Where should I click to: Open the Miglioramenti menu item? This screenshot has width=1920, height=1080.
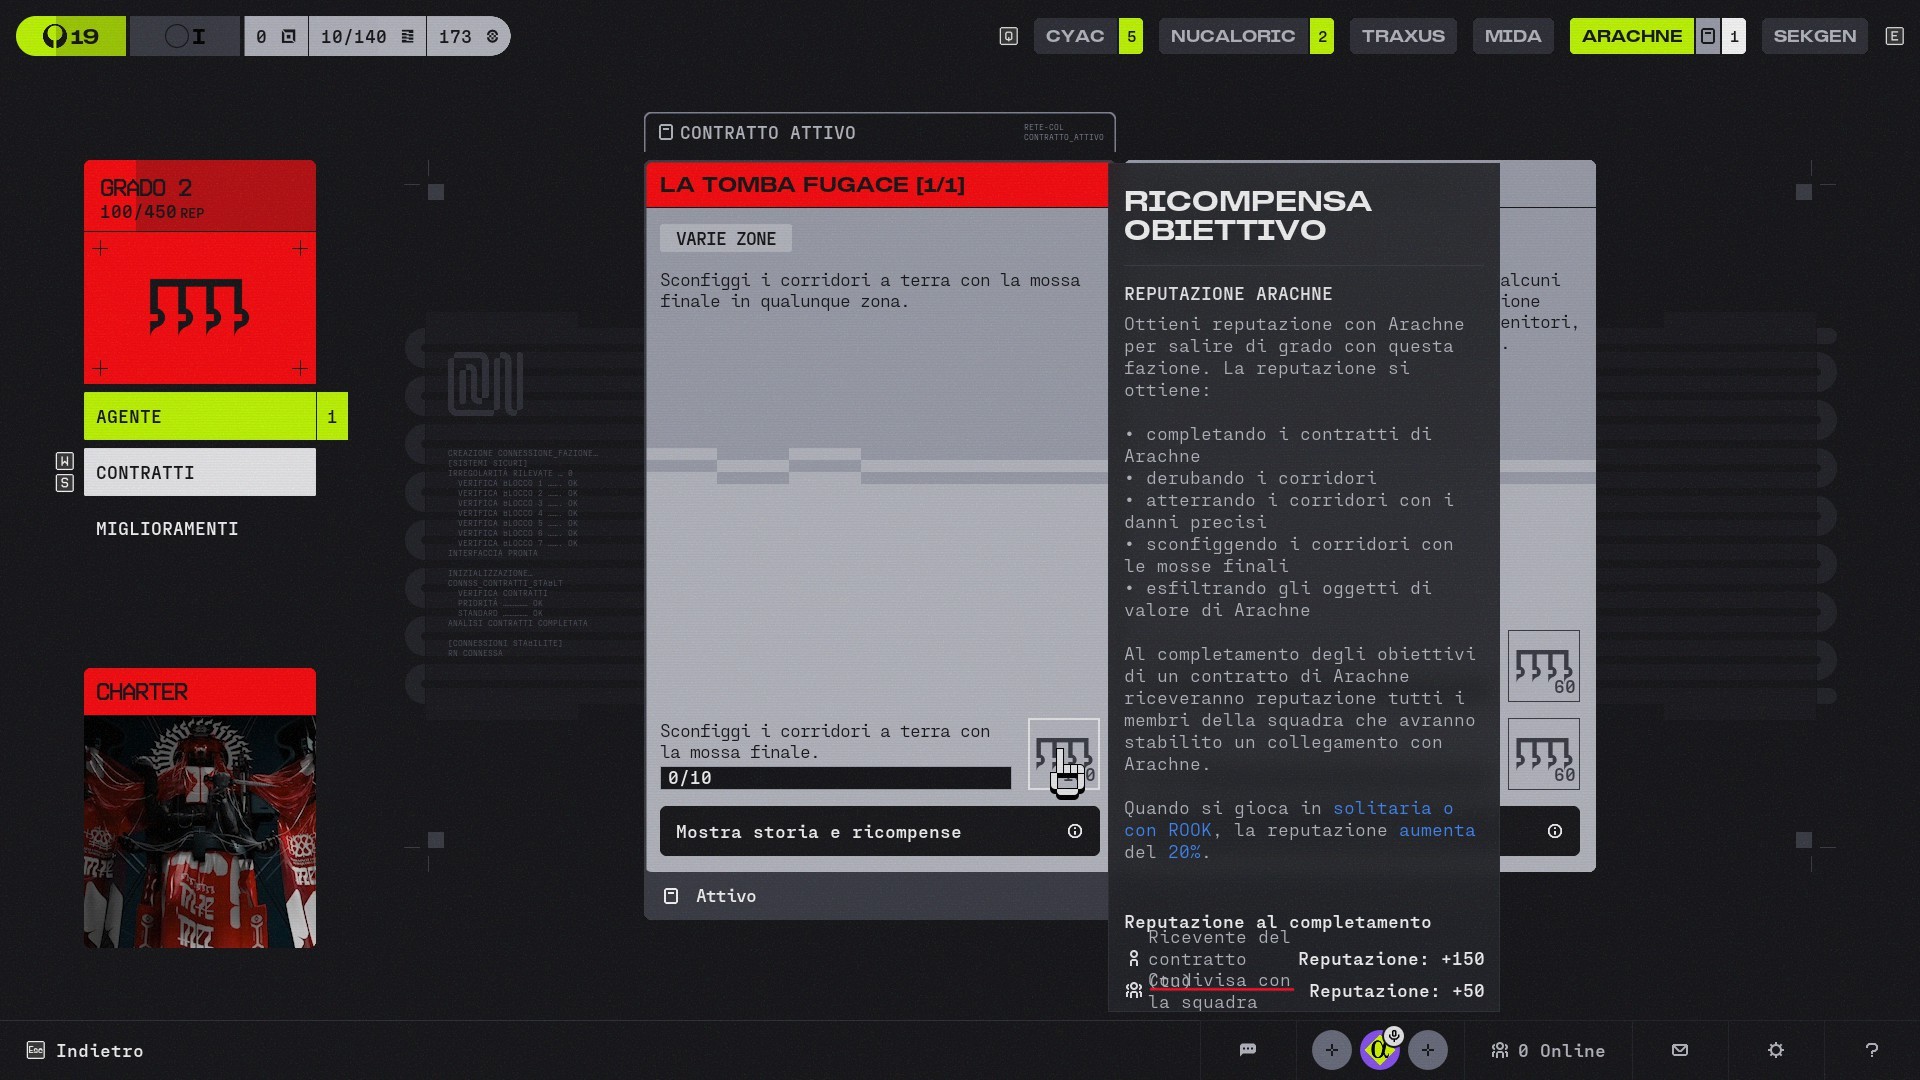coord(167,529)
